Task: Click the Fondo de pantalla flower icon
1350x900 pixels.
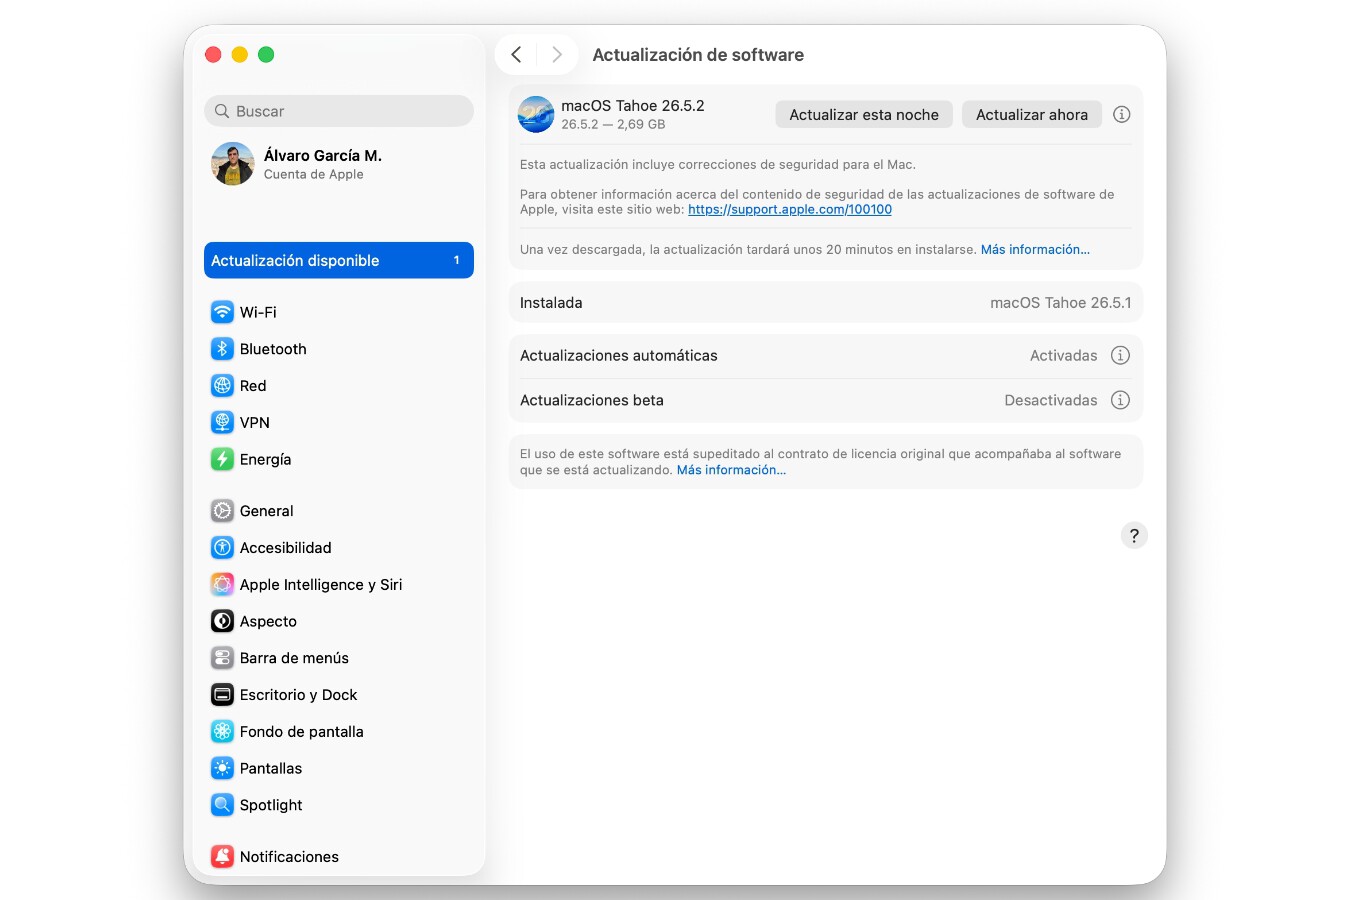Action: tap(222, 731)
